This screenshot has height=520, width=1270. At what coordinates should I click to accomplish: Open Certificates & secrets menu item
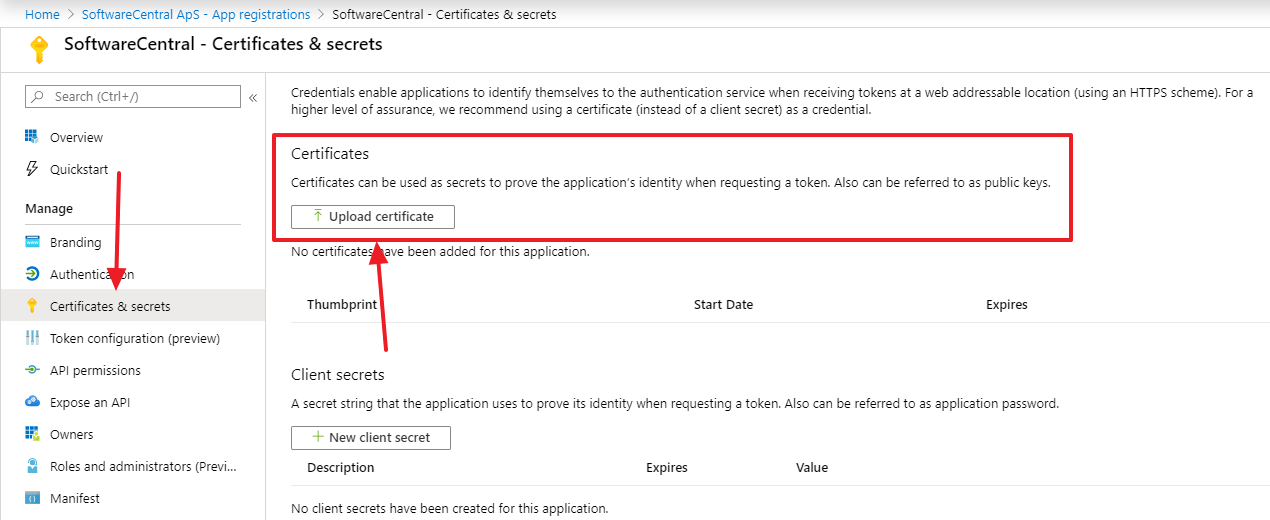(110, 306)
